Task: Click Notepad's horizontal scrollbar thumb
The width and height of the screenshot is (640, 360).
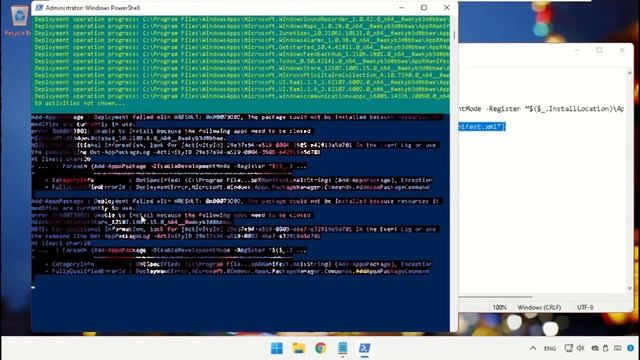Action: (x=496, y=297)
